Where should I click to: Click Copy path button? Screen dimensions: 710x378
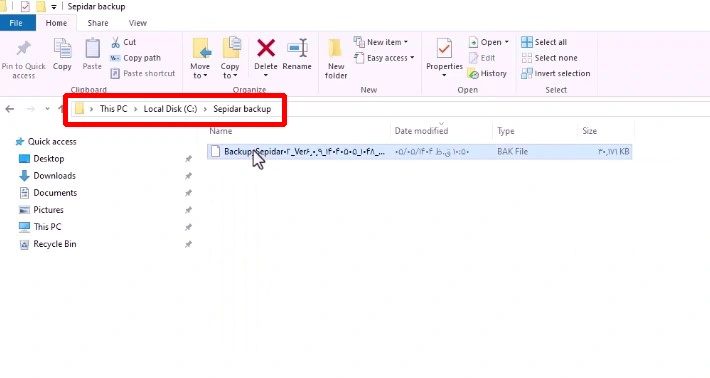(136, 58)
